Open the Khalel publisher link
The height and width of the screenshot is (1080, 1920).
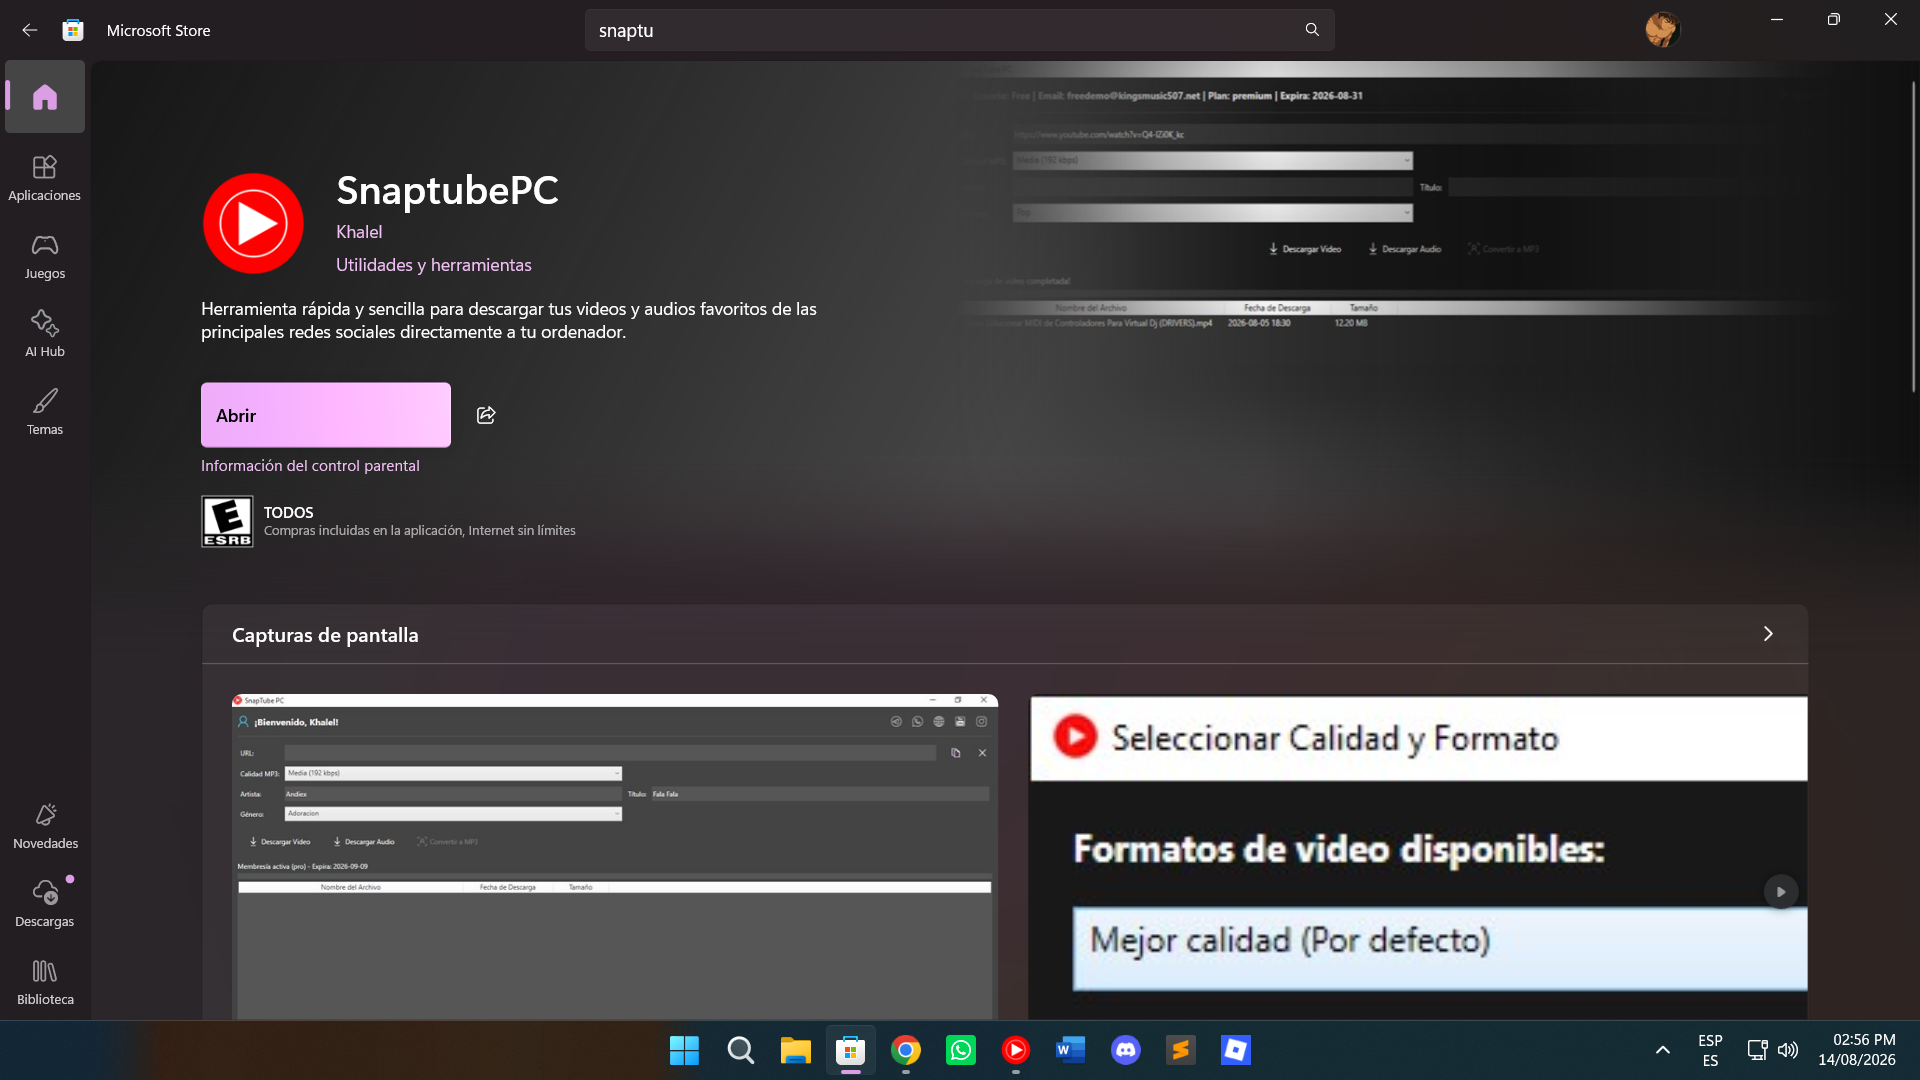click(359, 232)
